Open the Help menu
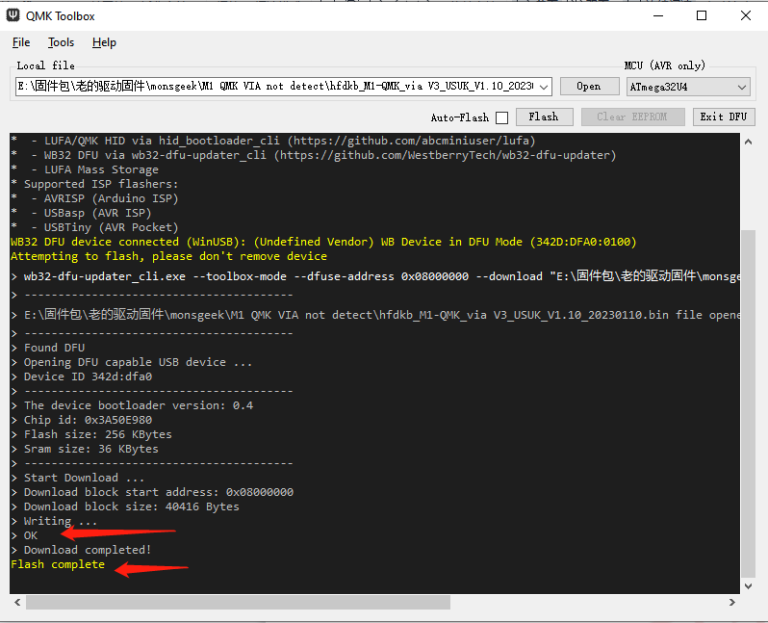Viewport: 768px width, 623px height. pos(104,43)
